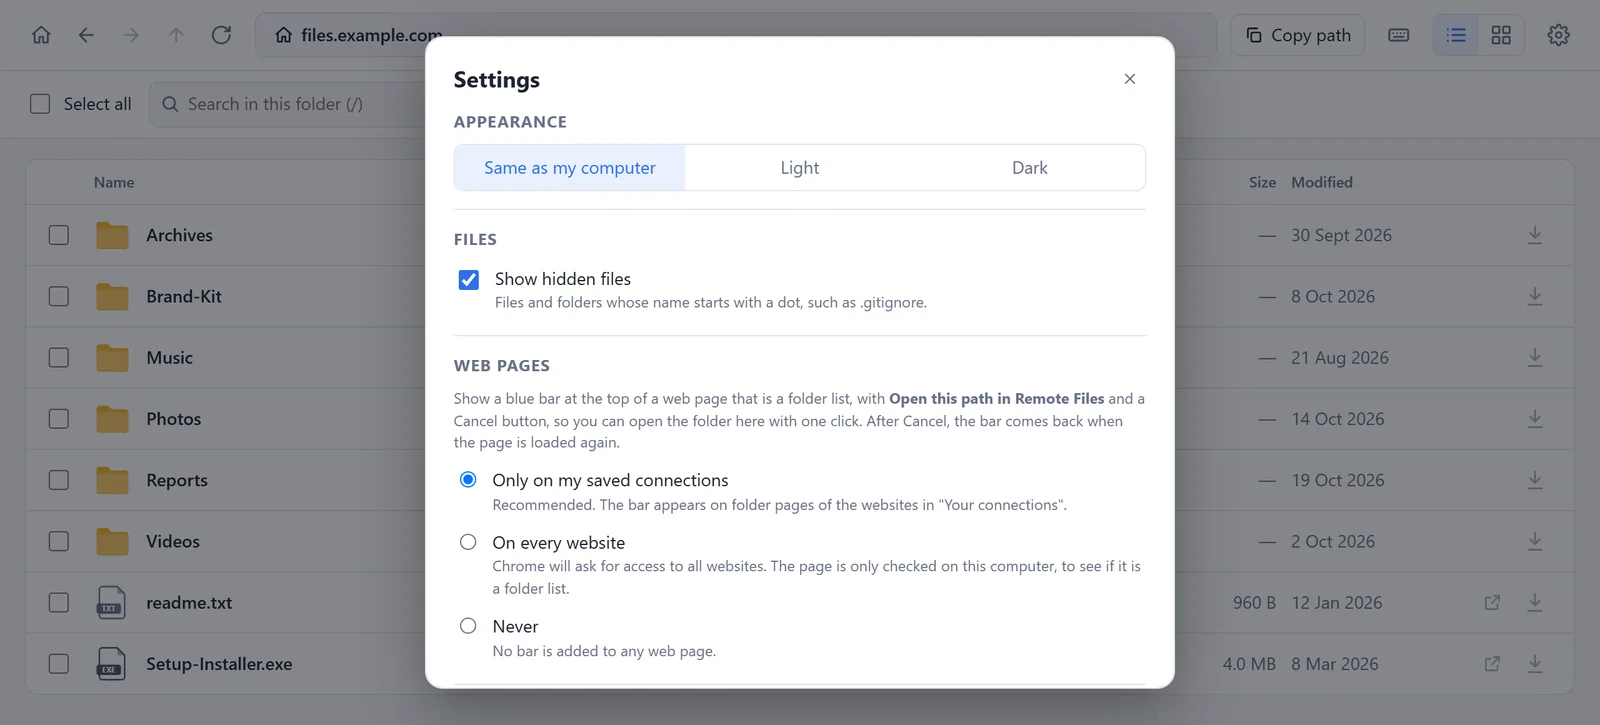Download the Photos folder
Viewport: 1600px width, 725px height.
1535,419
